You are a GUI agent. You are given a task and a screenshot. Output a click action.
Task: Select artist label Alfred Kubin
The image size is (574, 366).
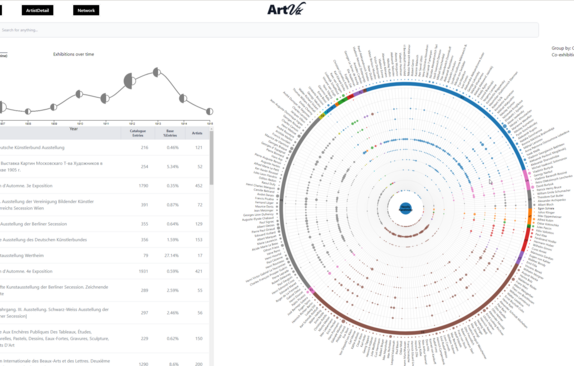point(545,220)
